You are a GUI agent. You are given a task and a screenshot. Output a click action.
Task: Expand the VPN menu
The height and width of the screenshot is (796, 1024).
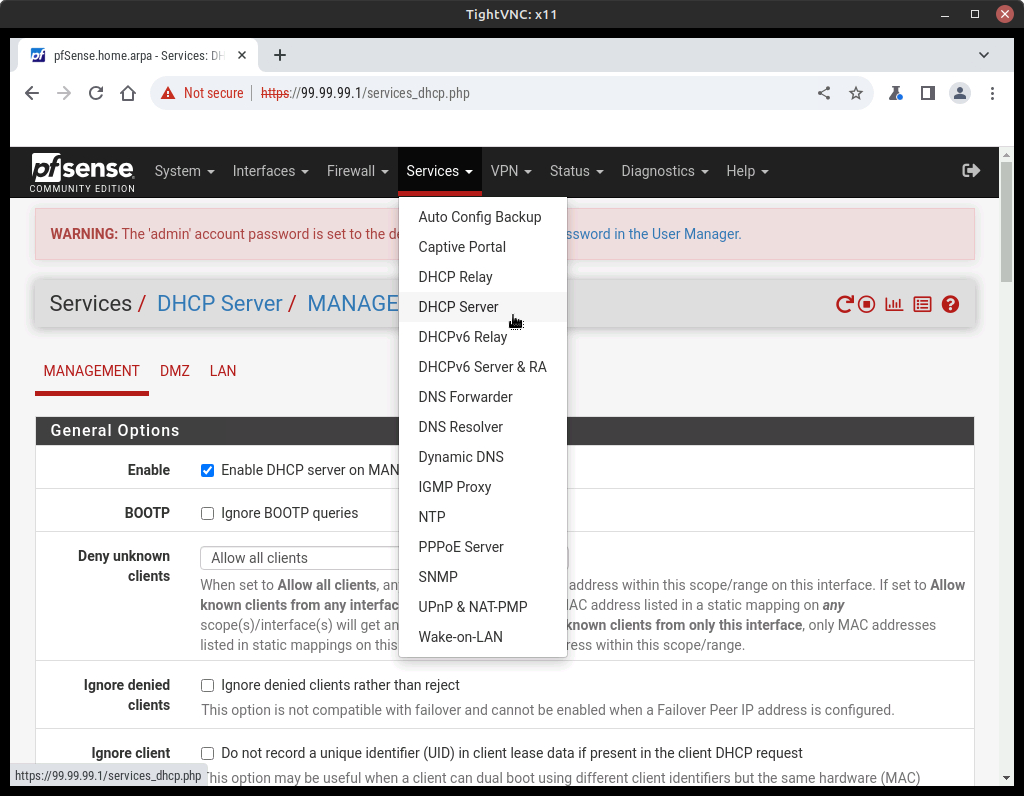click(511, 171)
